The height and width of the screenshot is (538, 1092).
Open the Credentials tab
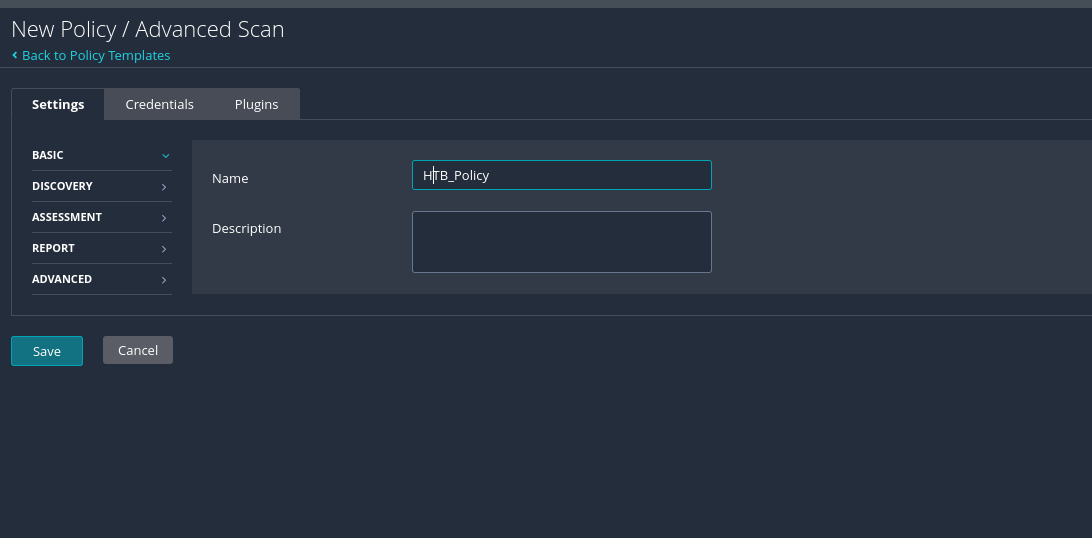(x=159, y=104)
